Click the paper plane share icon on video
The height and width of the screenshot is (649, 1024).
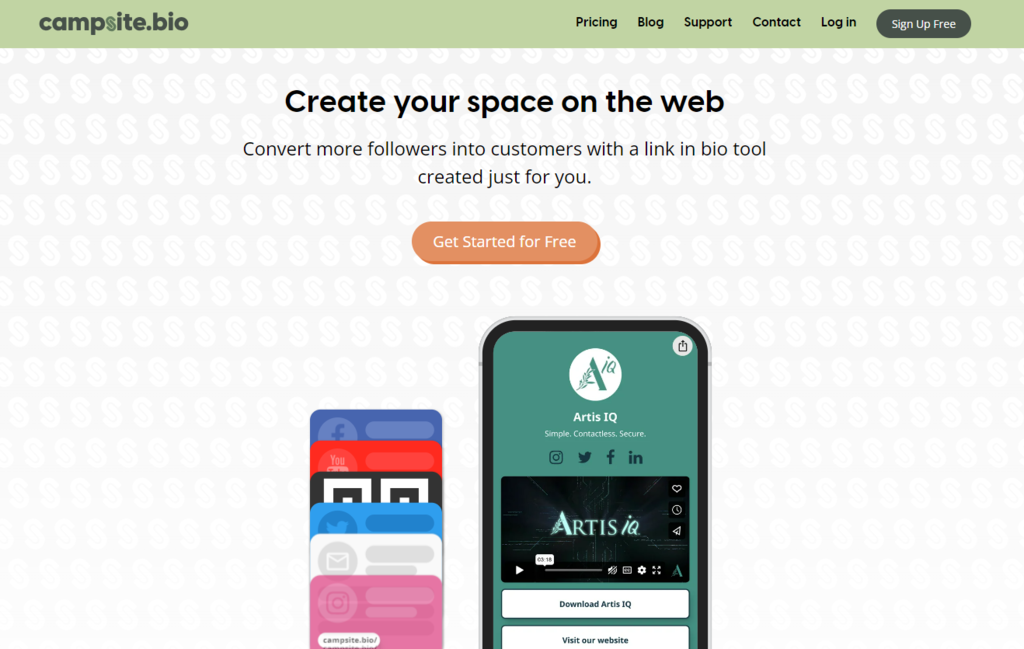tap(677, 531)
